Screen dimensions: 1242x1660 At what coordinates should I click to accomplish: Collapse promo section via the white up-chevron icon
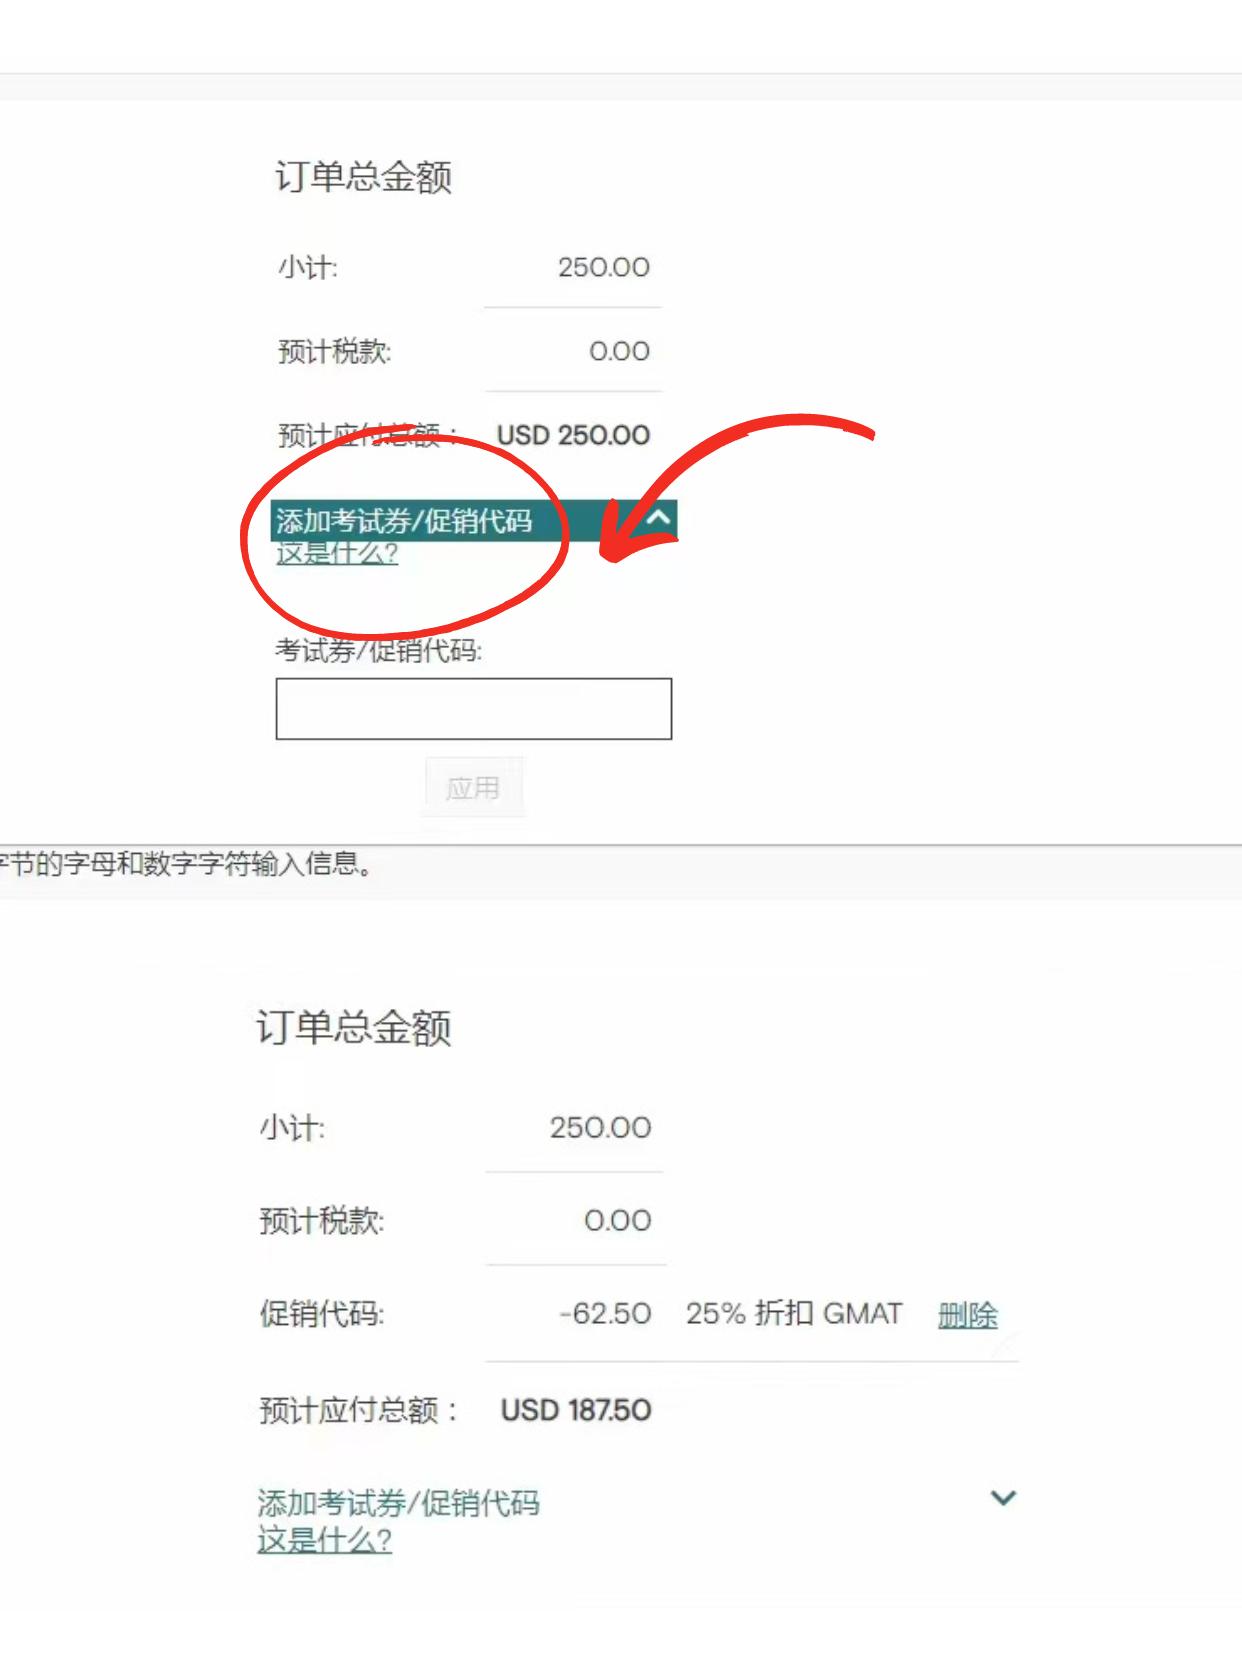point(658,518)
